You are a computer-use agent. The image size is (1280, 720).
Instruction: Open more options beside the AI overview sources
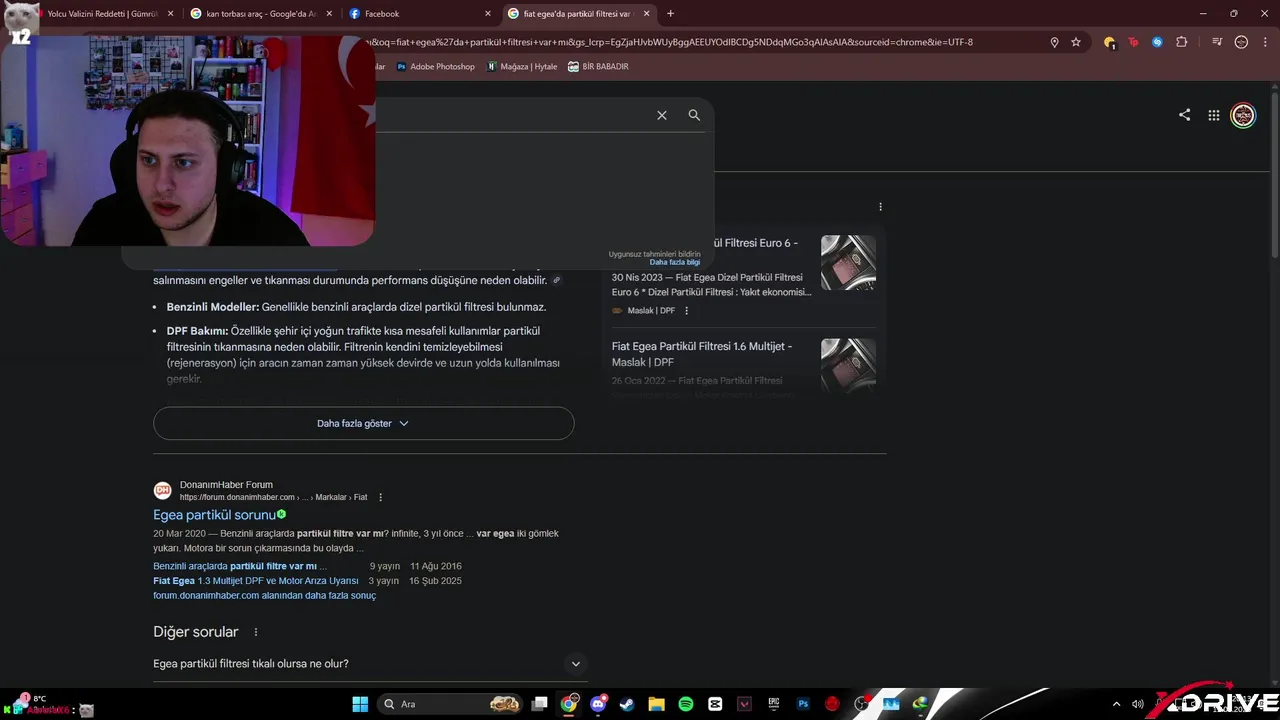881,207
